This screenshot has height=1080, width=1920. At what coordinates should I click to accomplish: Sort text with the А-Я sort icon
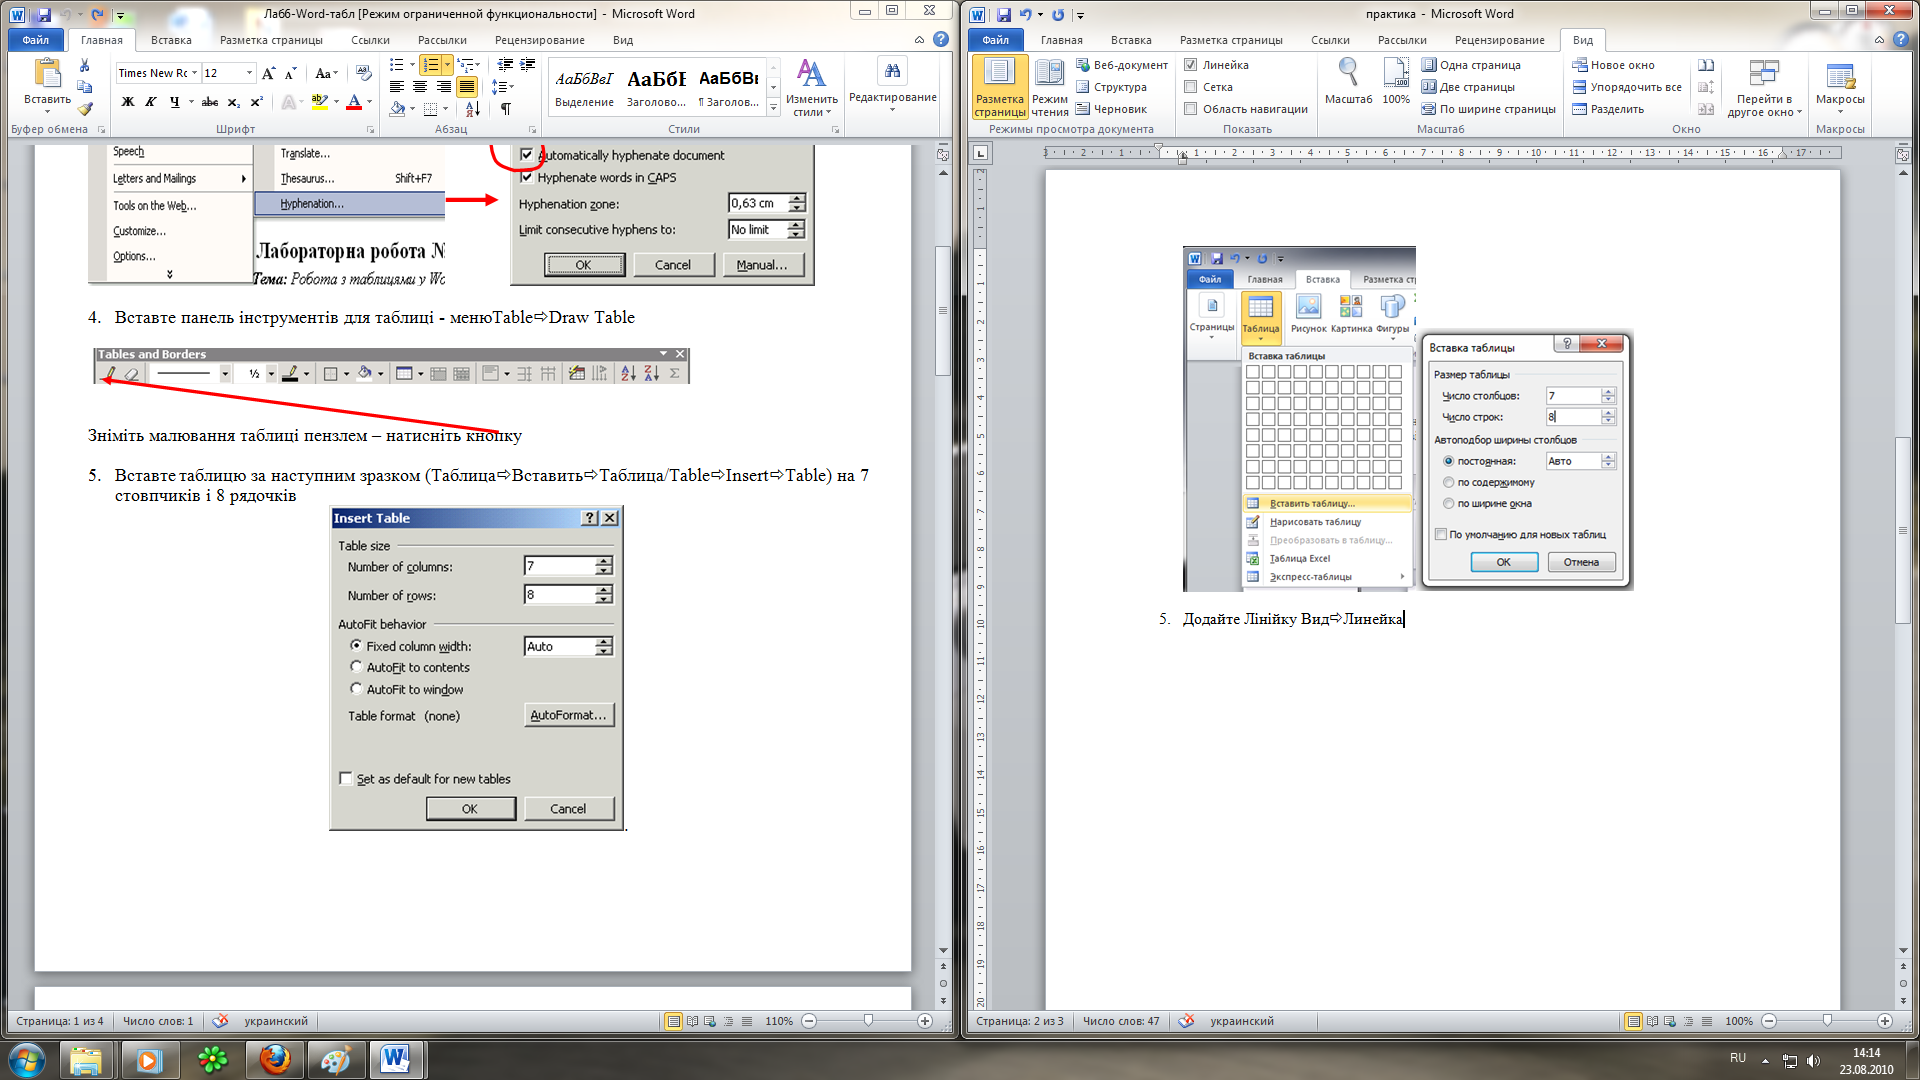pos(473,108)
